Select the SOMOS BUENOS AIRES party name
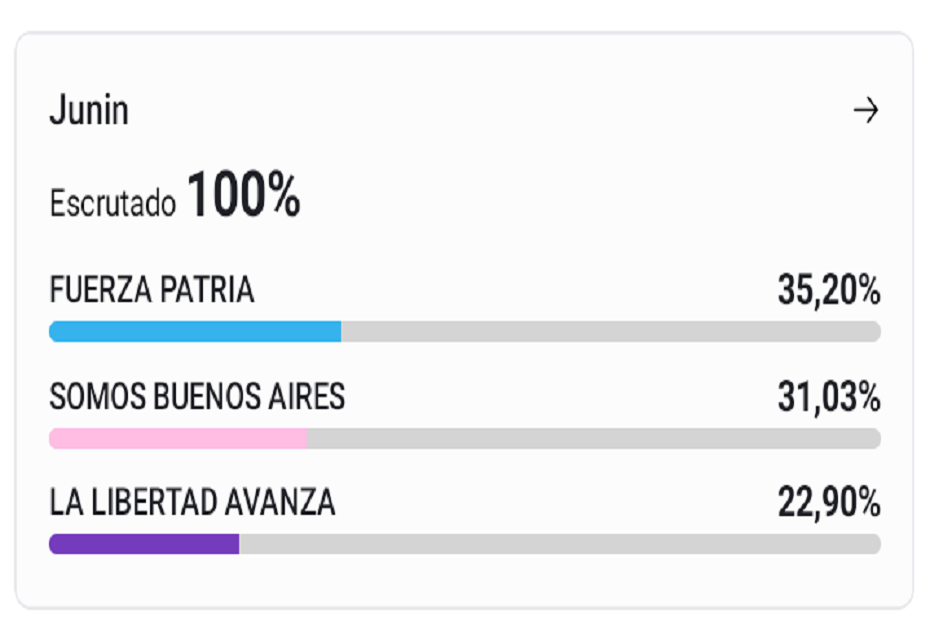Image resolution: width=930 pixels, height=620 pixels. point(197,396)
